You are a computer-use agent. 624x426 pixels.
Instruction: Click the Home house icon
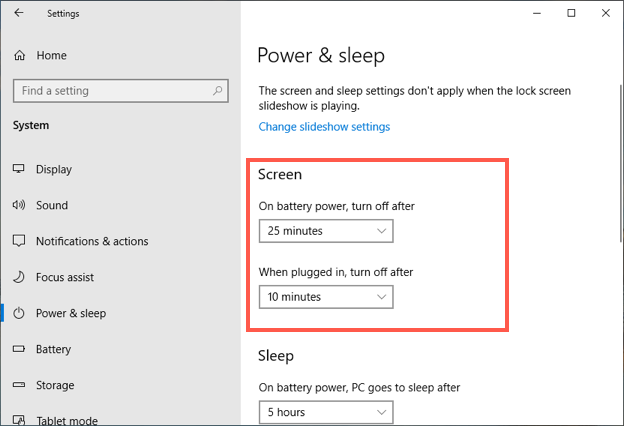(x=20, y=55)
